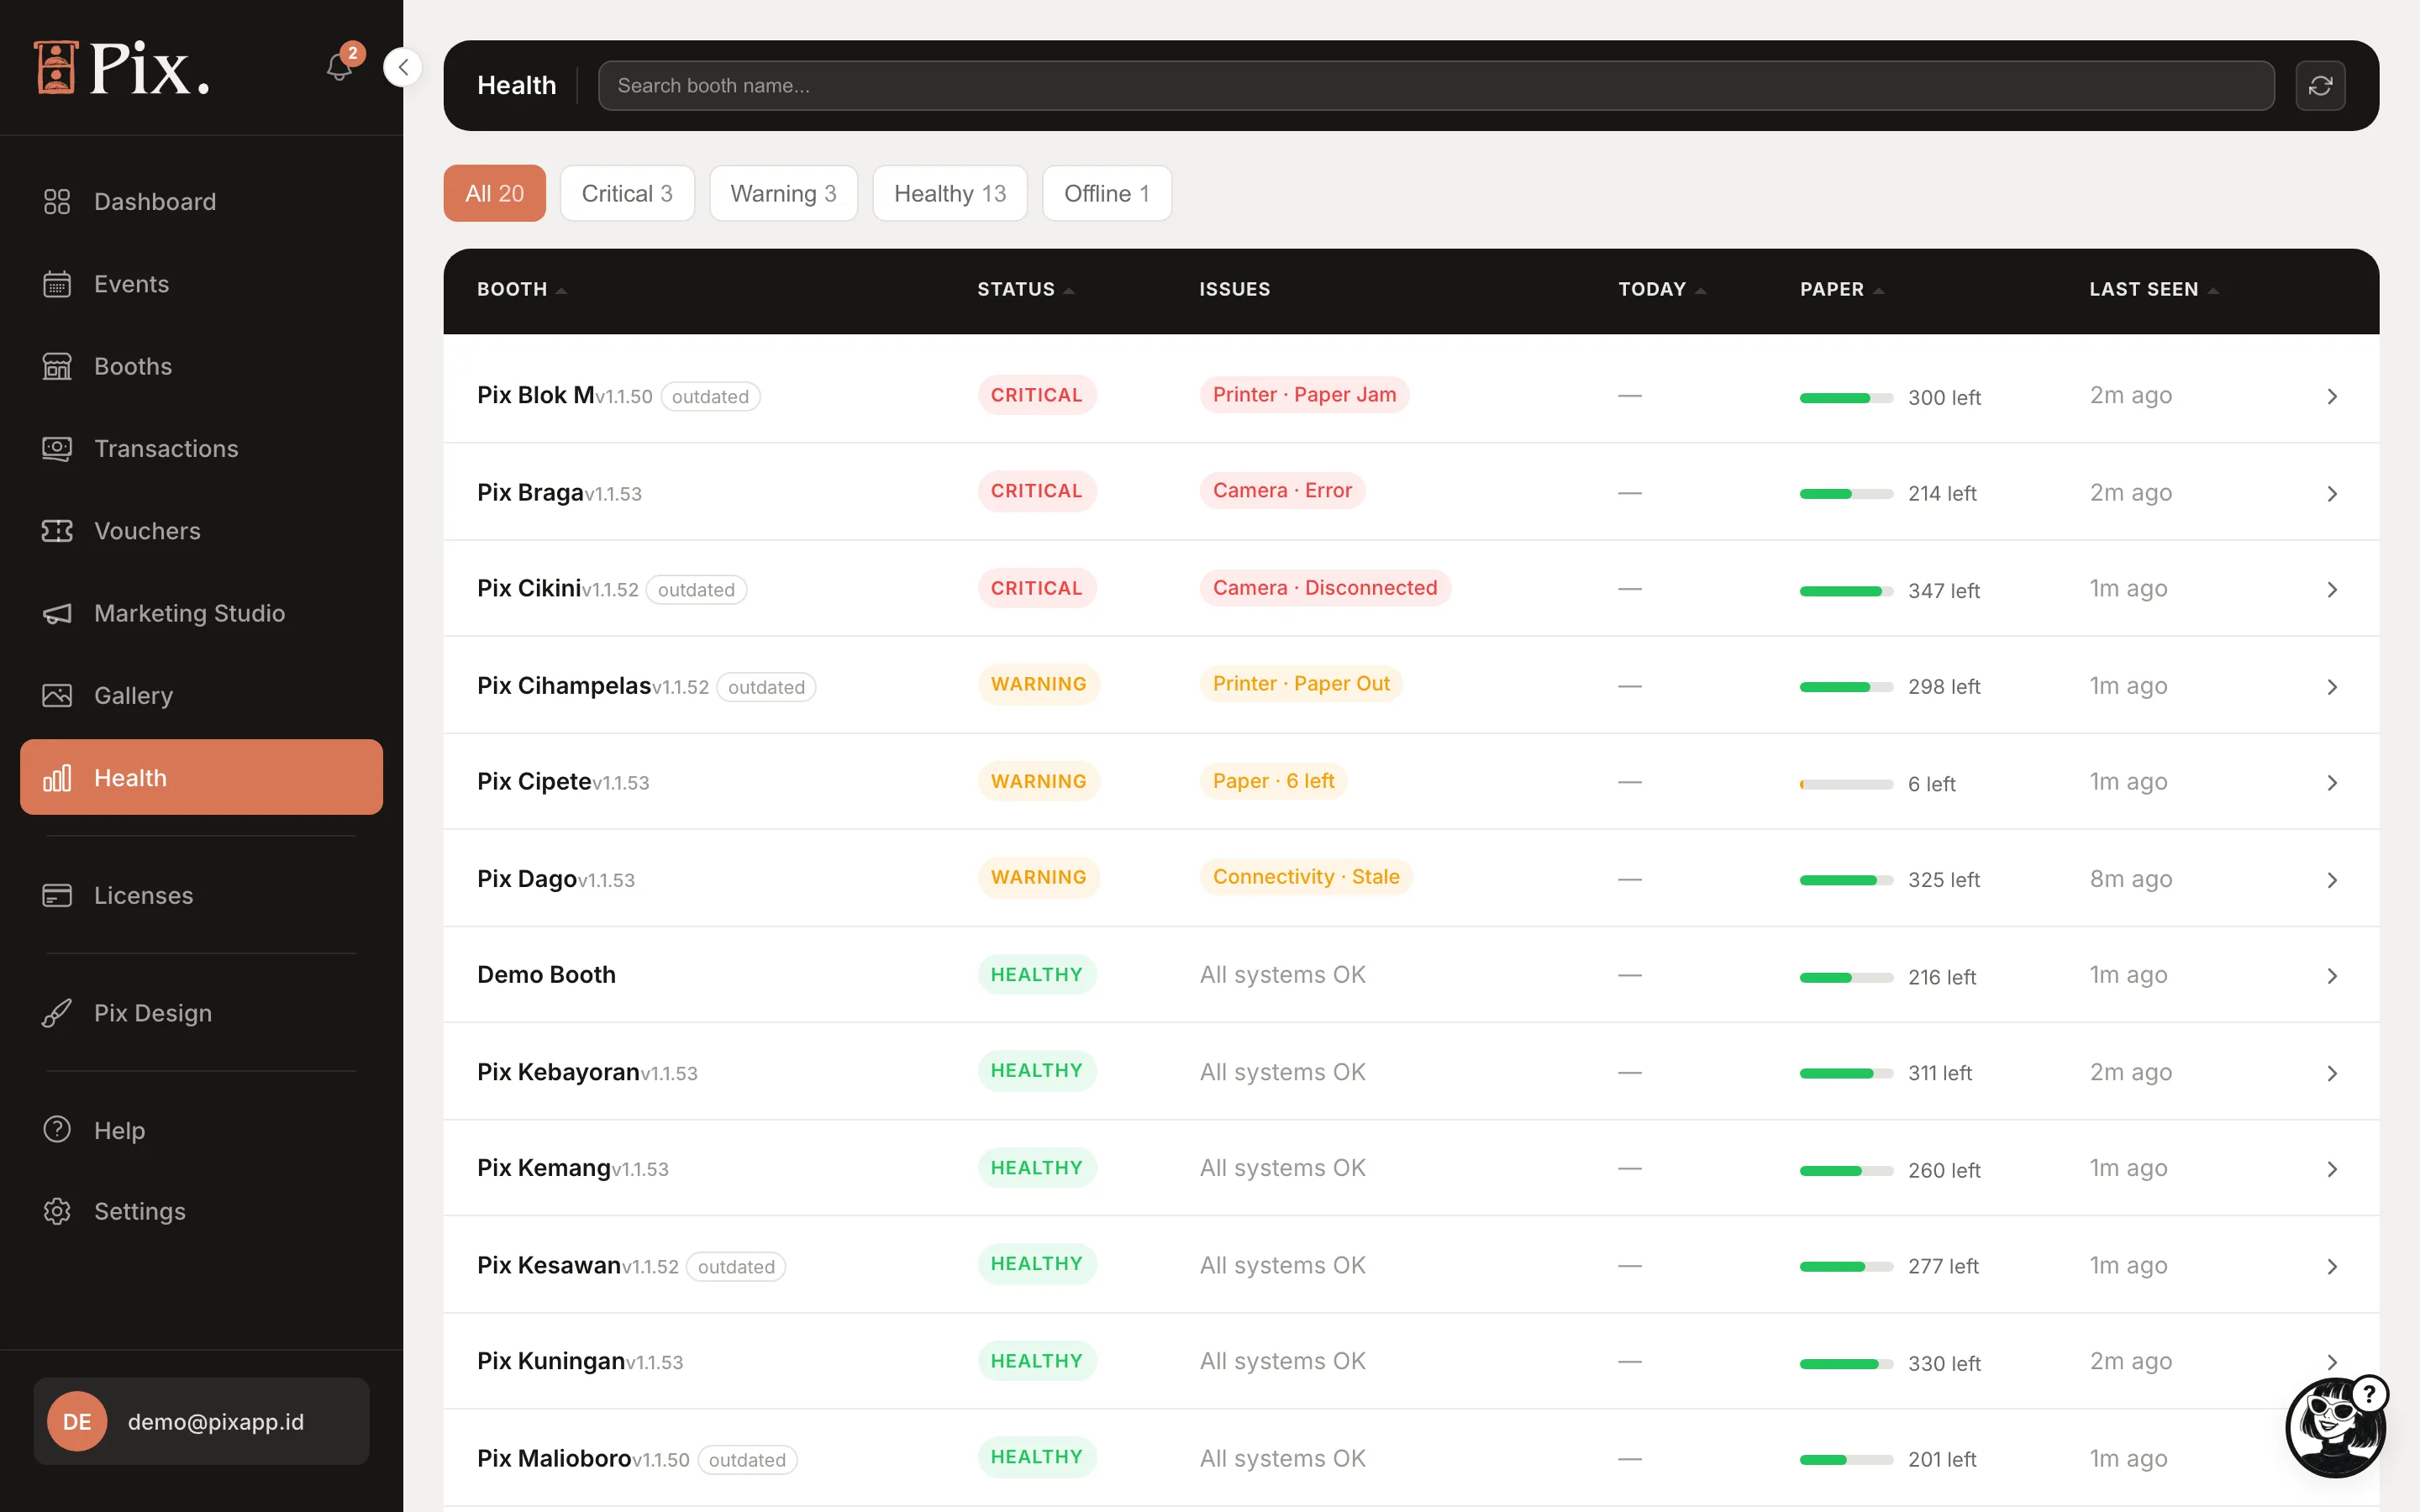This screenshot has width=2420, height=1512.
Task: Click the Health bar-chart icon
Action: [57, 778]
